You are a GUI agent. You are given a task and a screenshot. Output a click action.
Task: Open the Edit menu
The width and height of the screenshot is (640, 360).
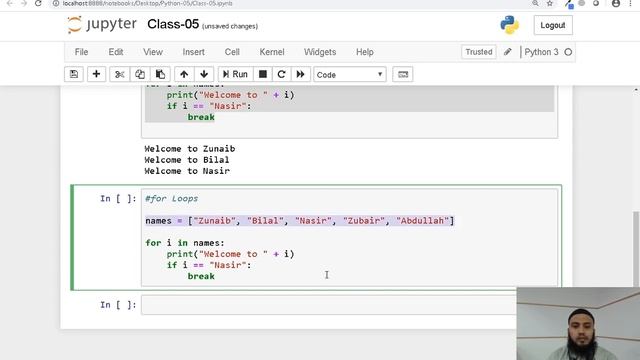pyautogui.click(x=116, y=52)
